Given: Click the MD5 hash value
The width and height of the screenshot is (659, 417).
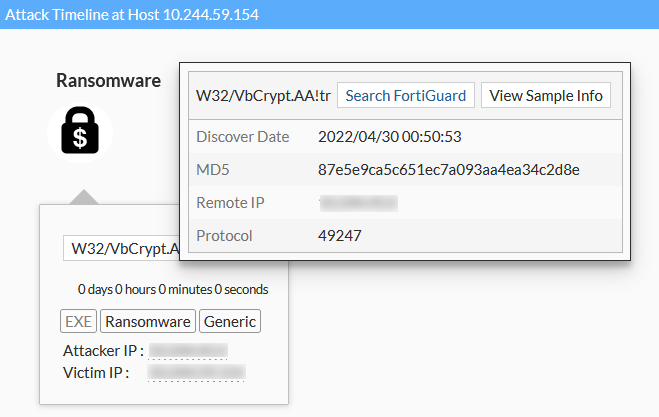Looking at the screenshot, I should [449, 170].
